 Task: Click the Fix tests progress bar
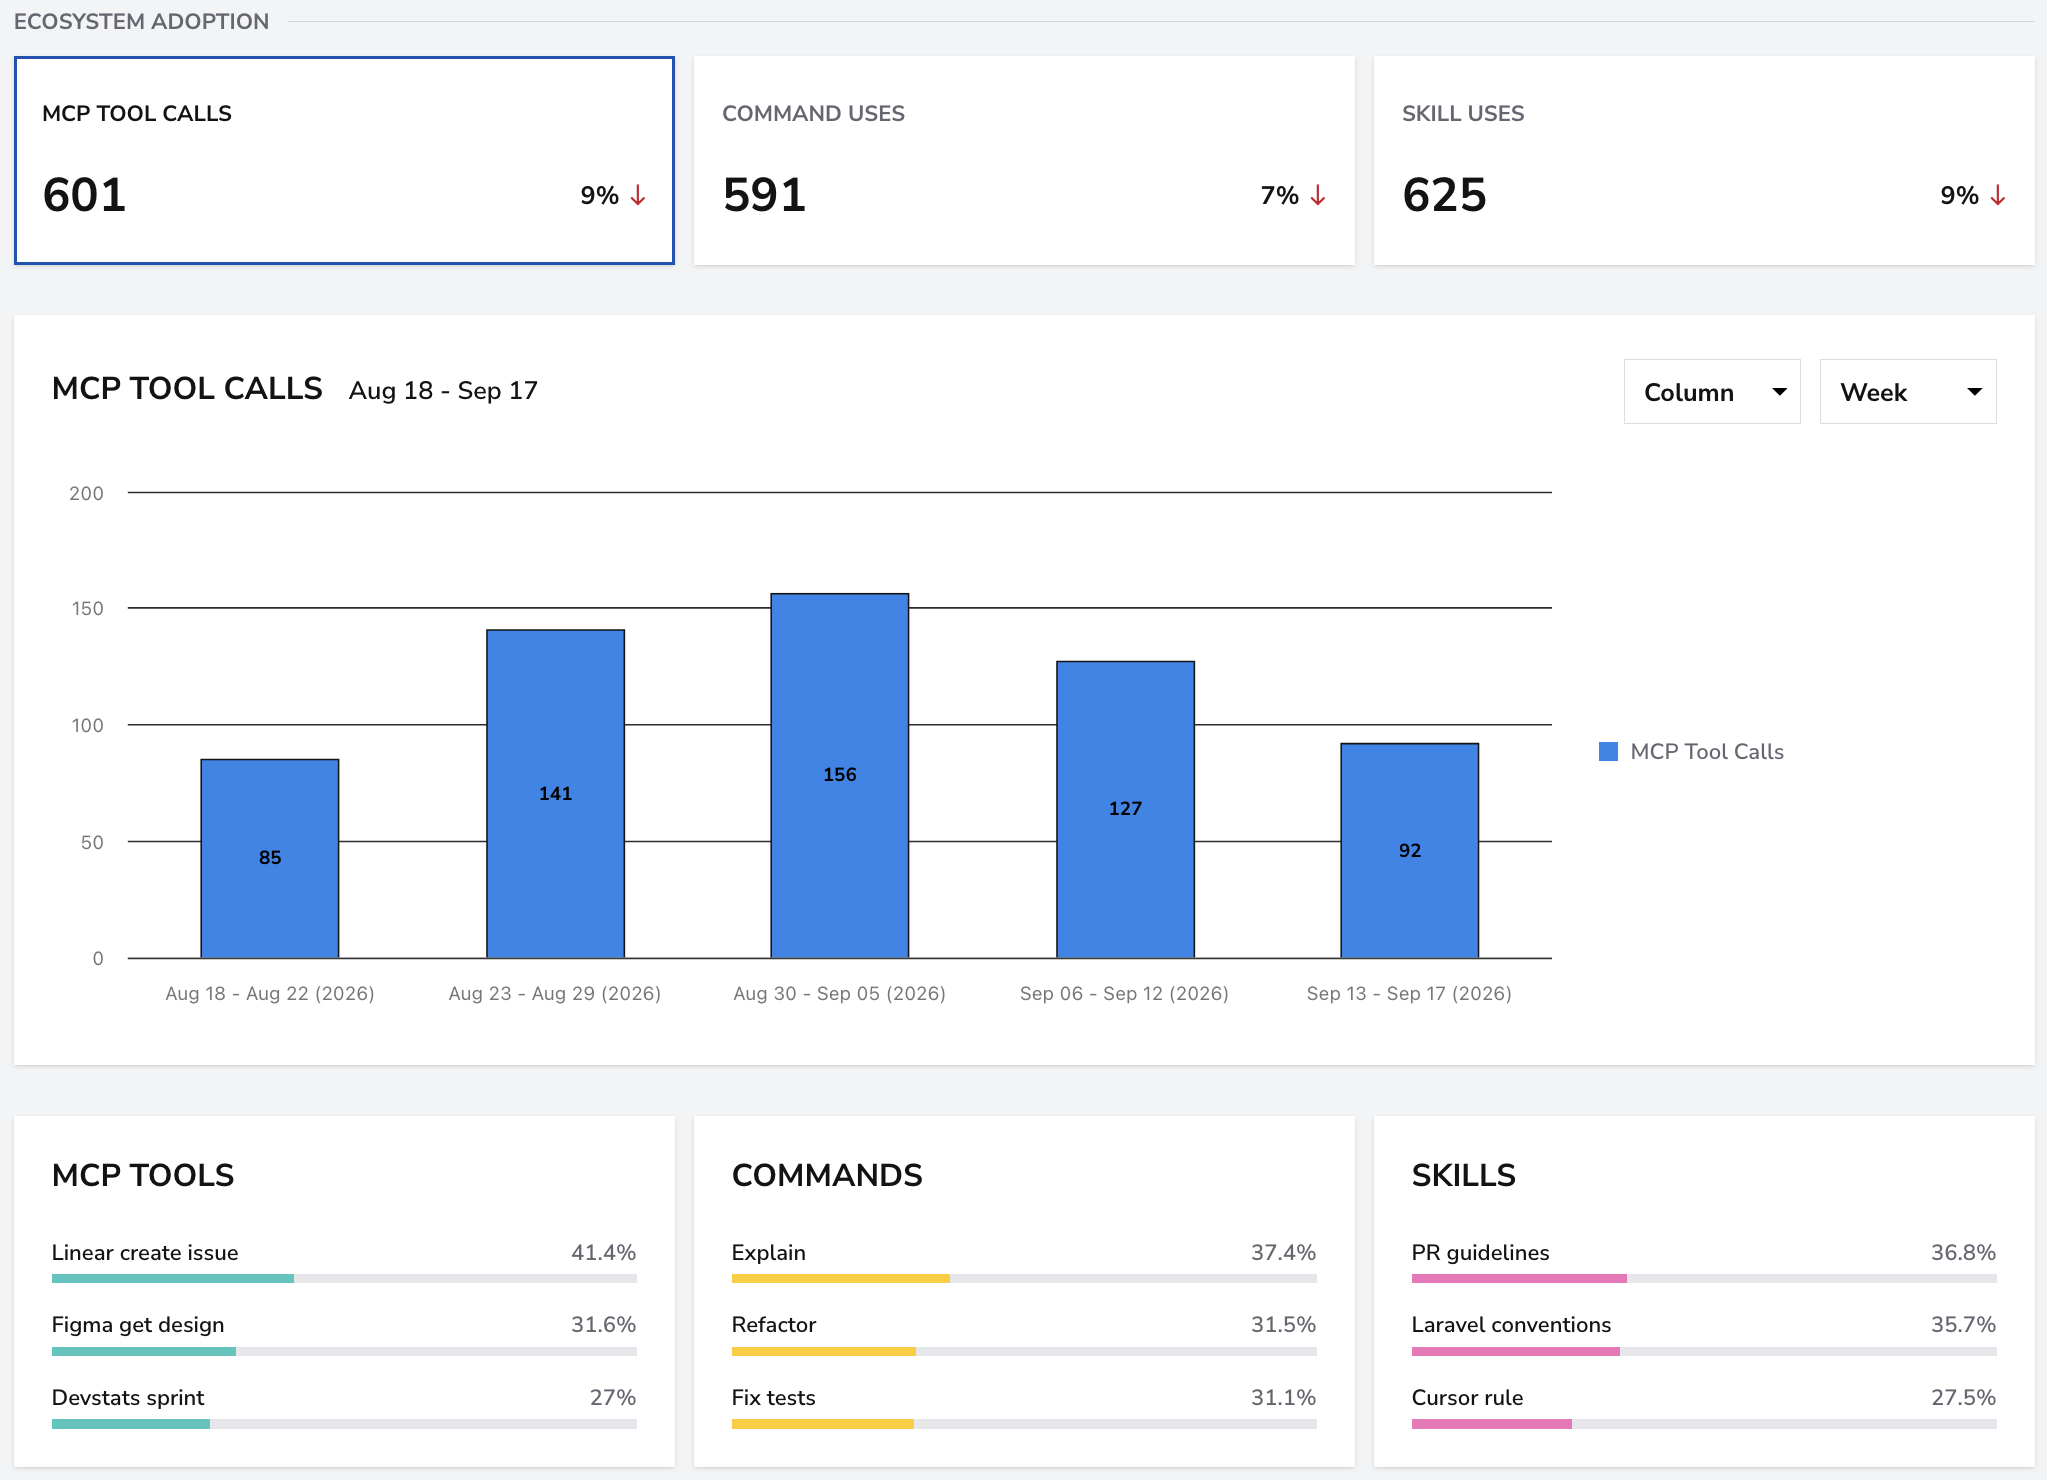(x=1024, y=1423)
